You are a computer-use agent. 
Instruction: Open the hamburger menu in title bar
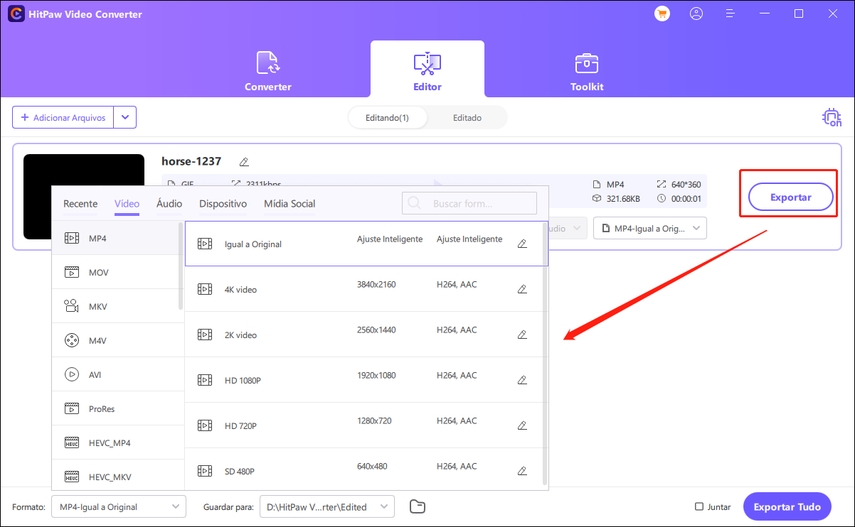point(730,14)
